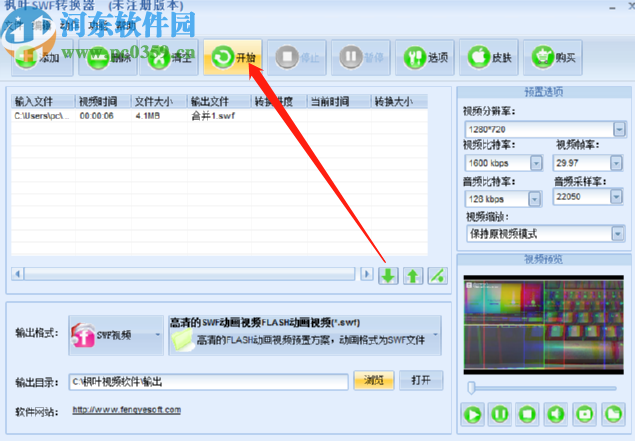Image resolution: width=635 pixels, height=441 pixels.
Task: Click the 视频时间 column header
Action: pyautogui.click(x=103, y=101)
